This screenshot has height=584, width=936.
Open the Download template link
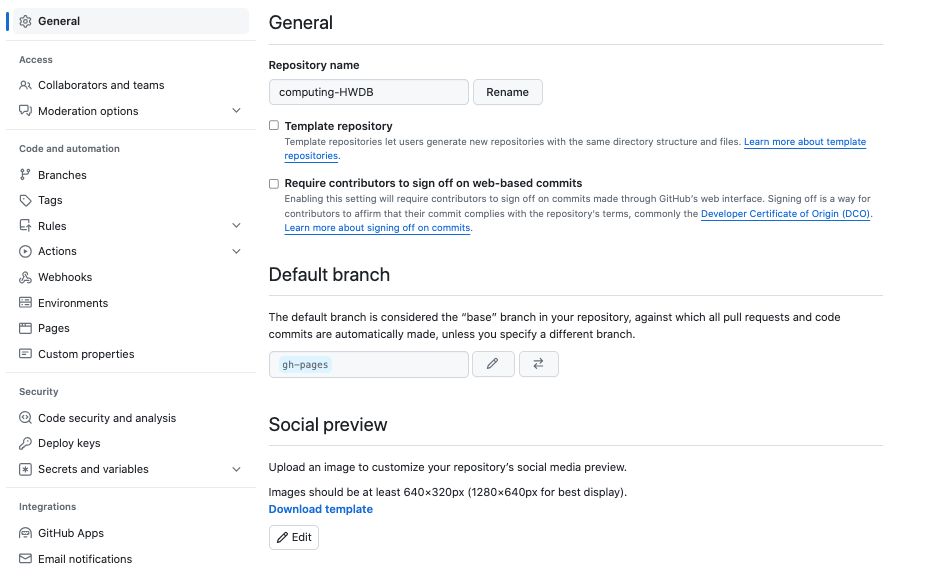tap(320, 509)
